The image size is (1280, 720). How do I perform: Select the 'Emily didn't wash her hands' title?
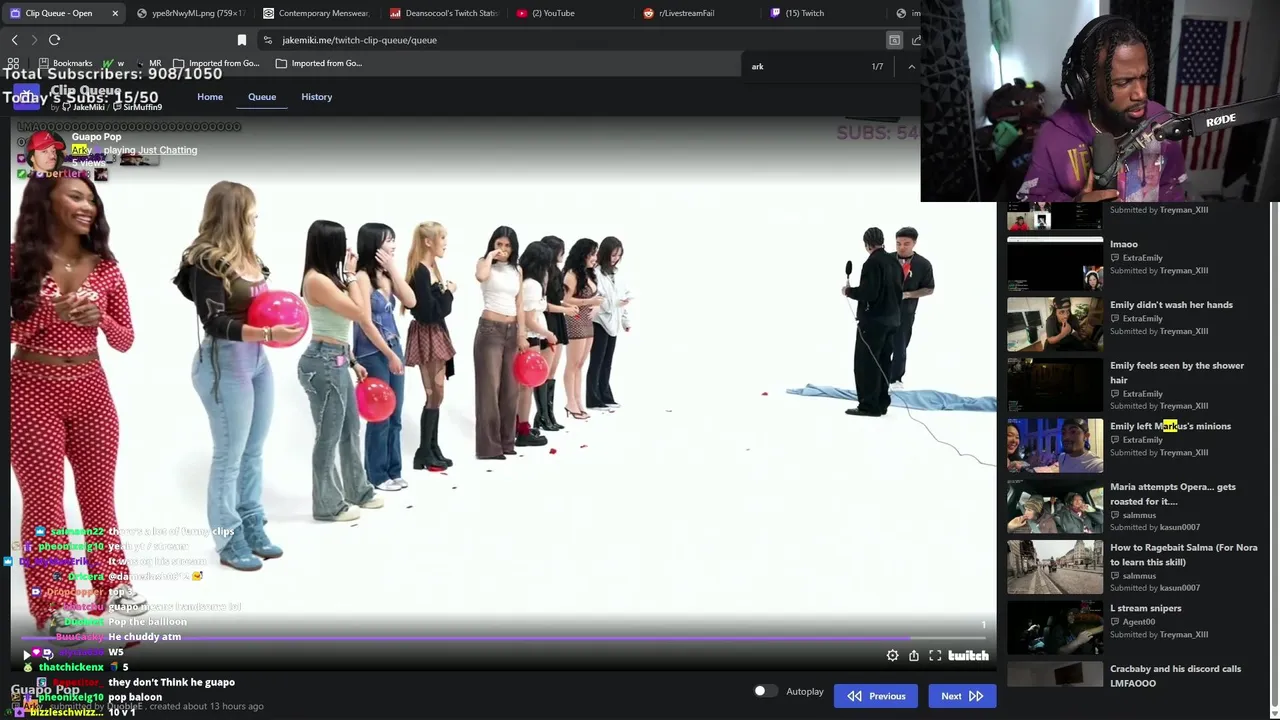click(1171, 305)
